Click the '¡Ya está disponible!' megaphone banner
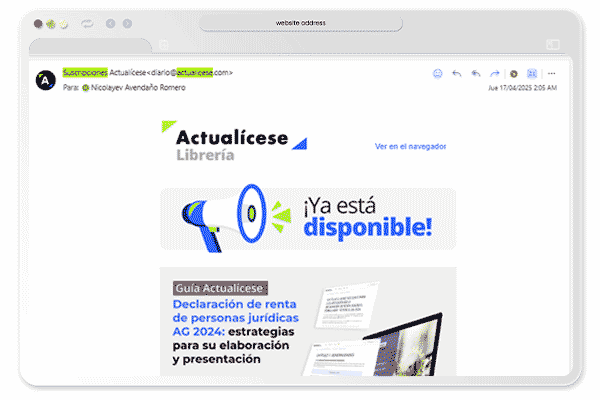Screen dimensions: 600x400 point(308,217)
